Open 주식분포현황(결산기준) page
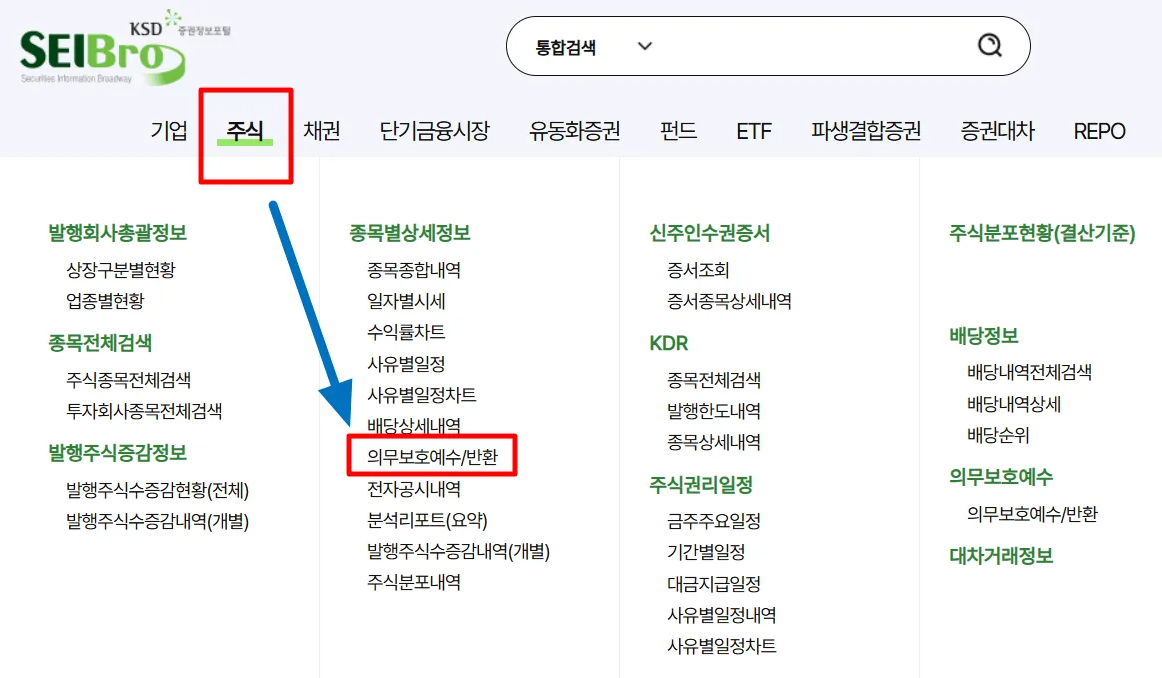 click(1044, 231)
